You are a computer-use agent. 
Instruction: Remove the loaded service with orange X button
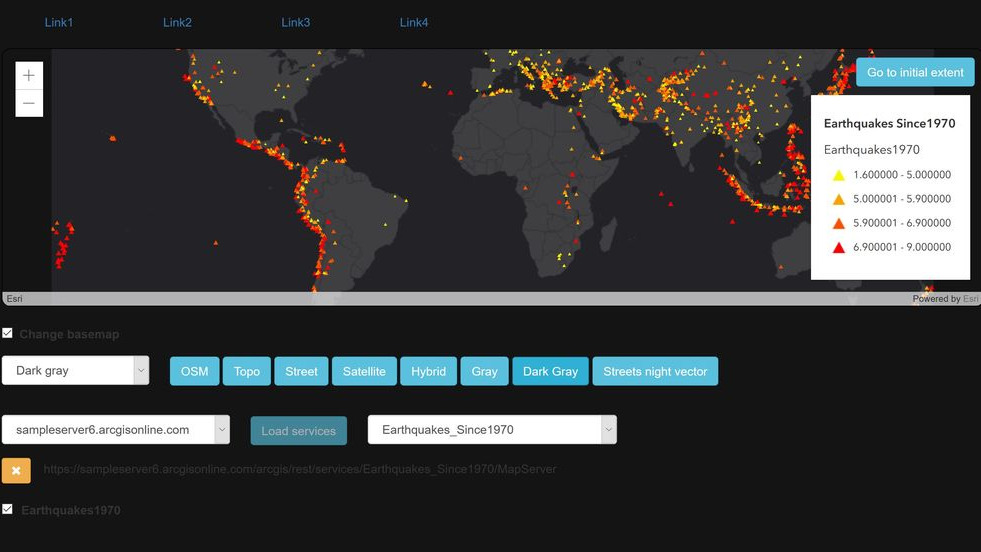point(16,471)
